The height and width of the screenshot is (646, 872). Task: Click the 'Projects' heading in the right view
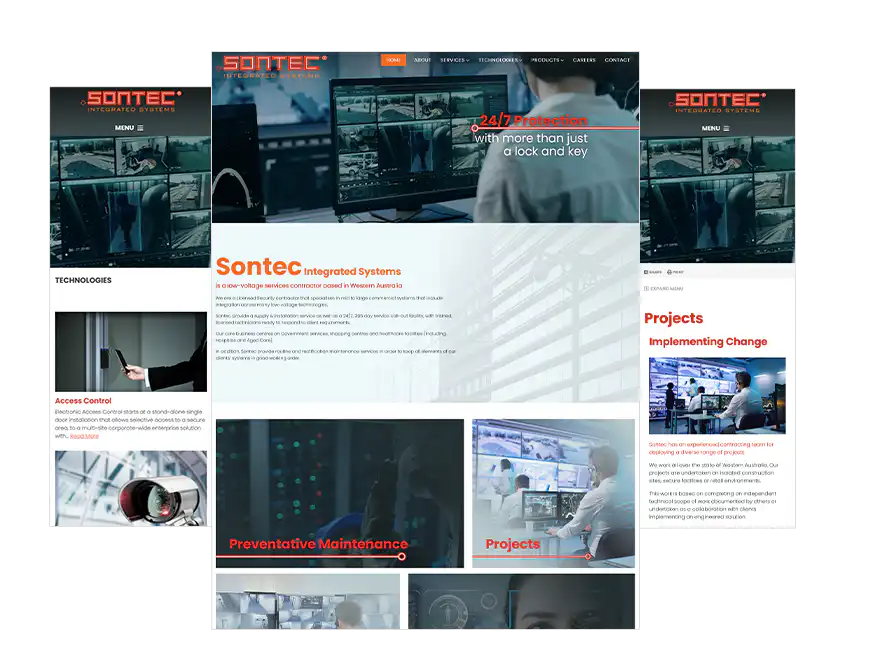[673, 318]
